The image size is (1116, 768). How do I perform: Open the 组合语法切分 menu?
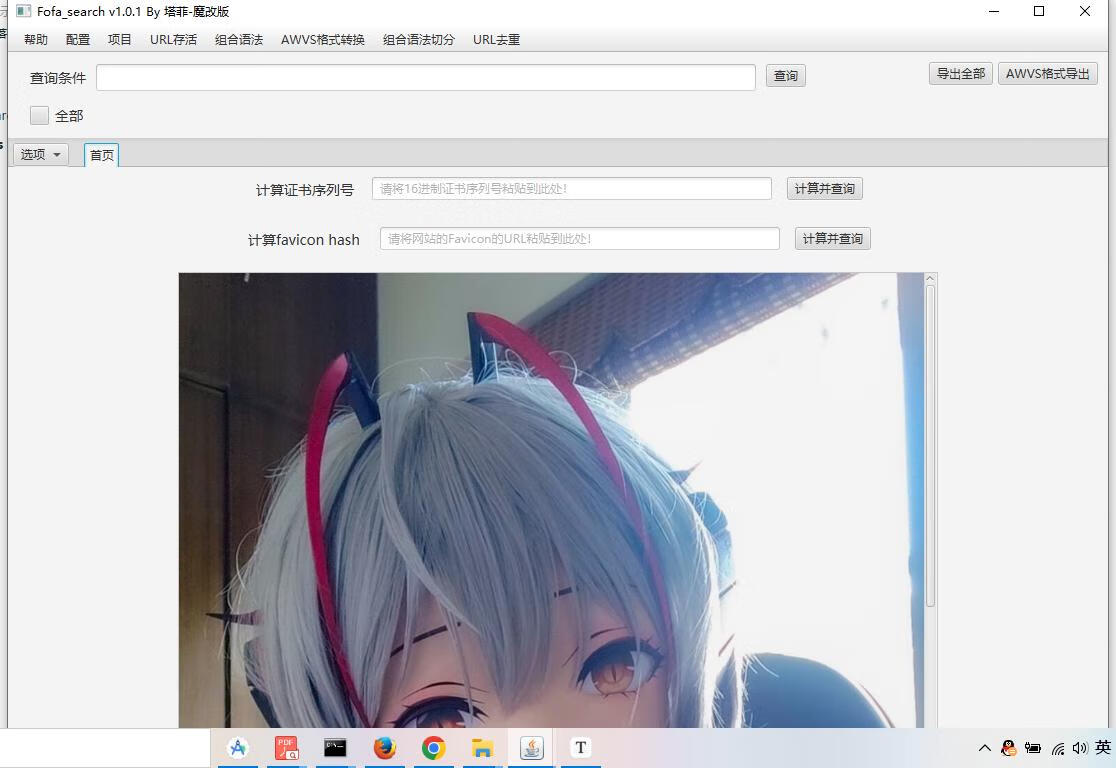(x=418, y=40)
